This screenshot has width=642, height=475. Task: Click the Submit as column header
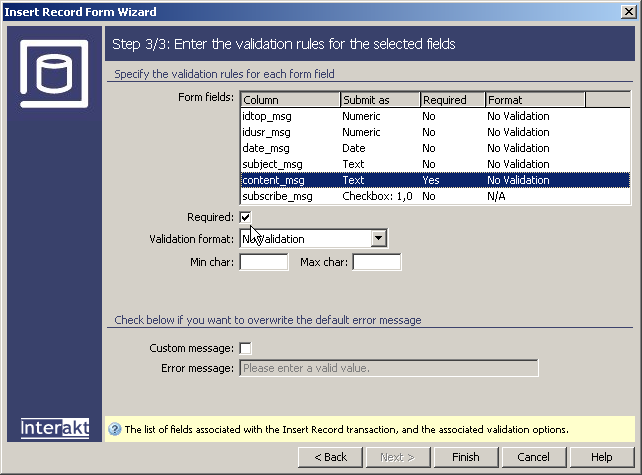pos(379,100)
